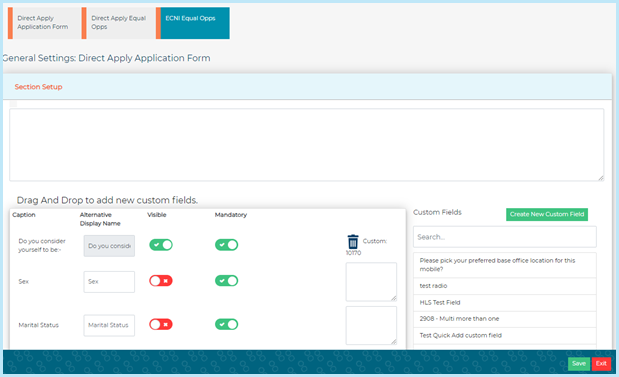Click Create New Custom Field button

(x=547, y=214)
